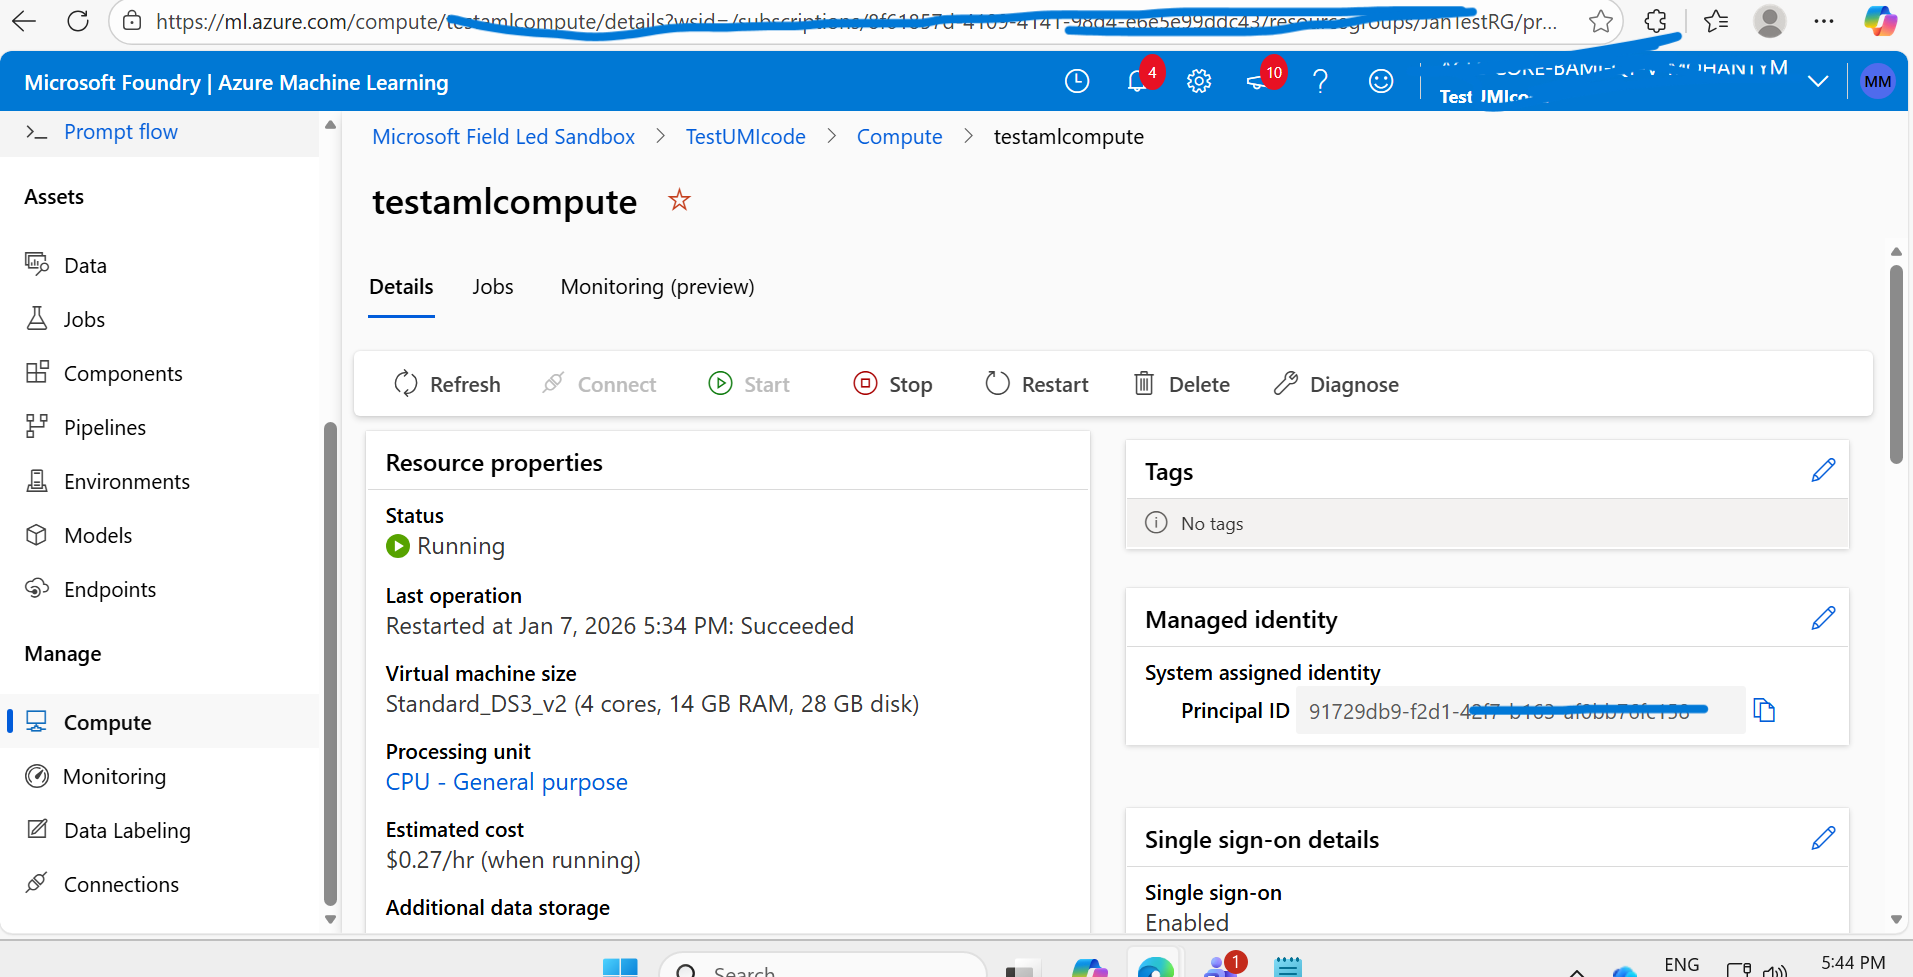This screenshot has width=1913, height=977.
Task: Open the announcements megaphone icon
Action: coord(1258,82)
